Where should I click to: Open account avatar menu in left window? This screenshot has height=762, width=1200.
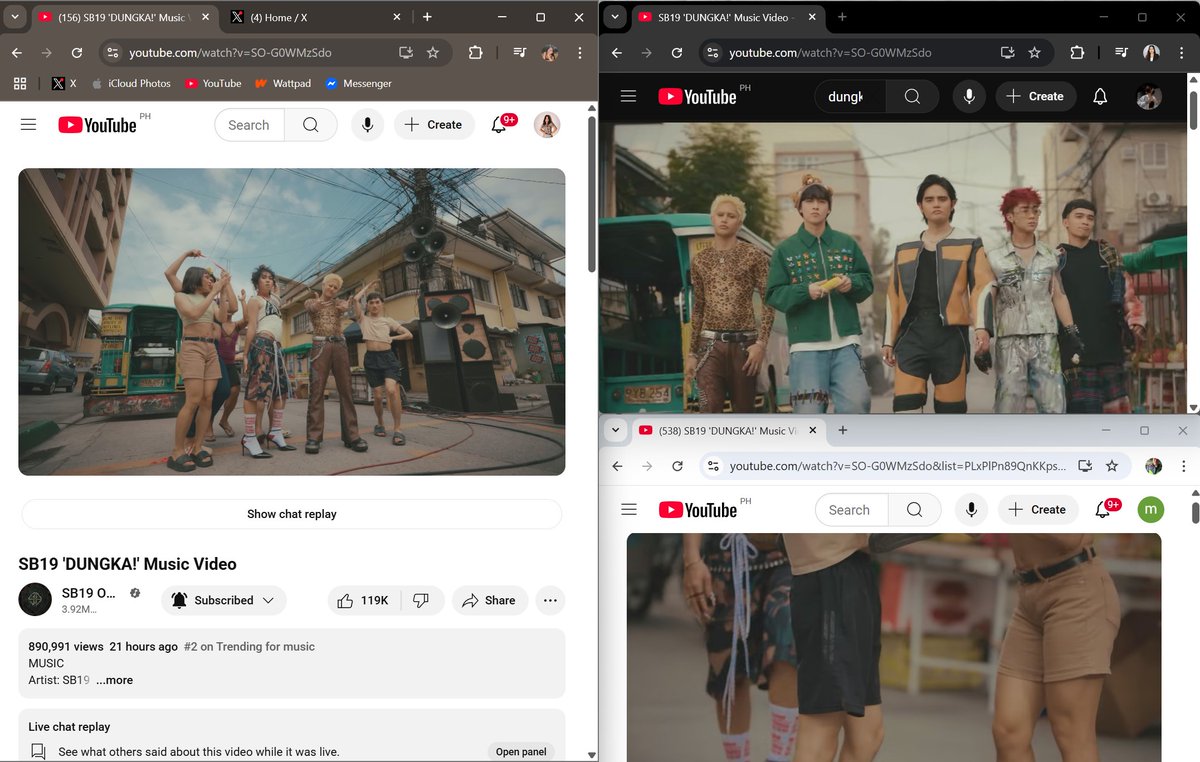click(547, 125)
